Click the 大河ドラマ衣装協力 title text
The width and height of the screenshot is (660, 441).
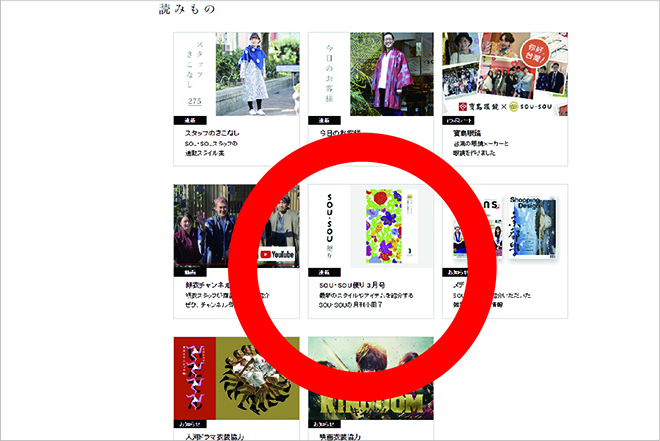[x=215, y=437]
